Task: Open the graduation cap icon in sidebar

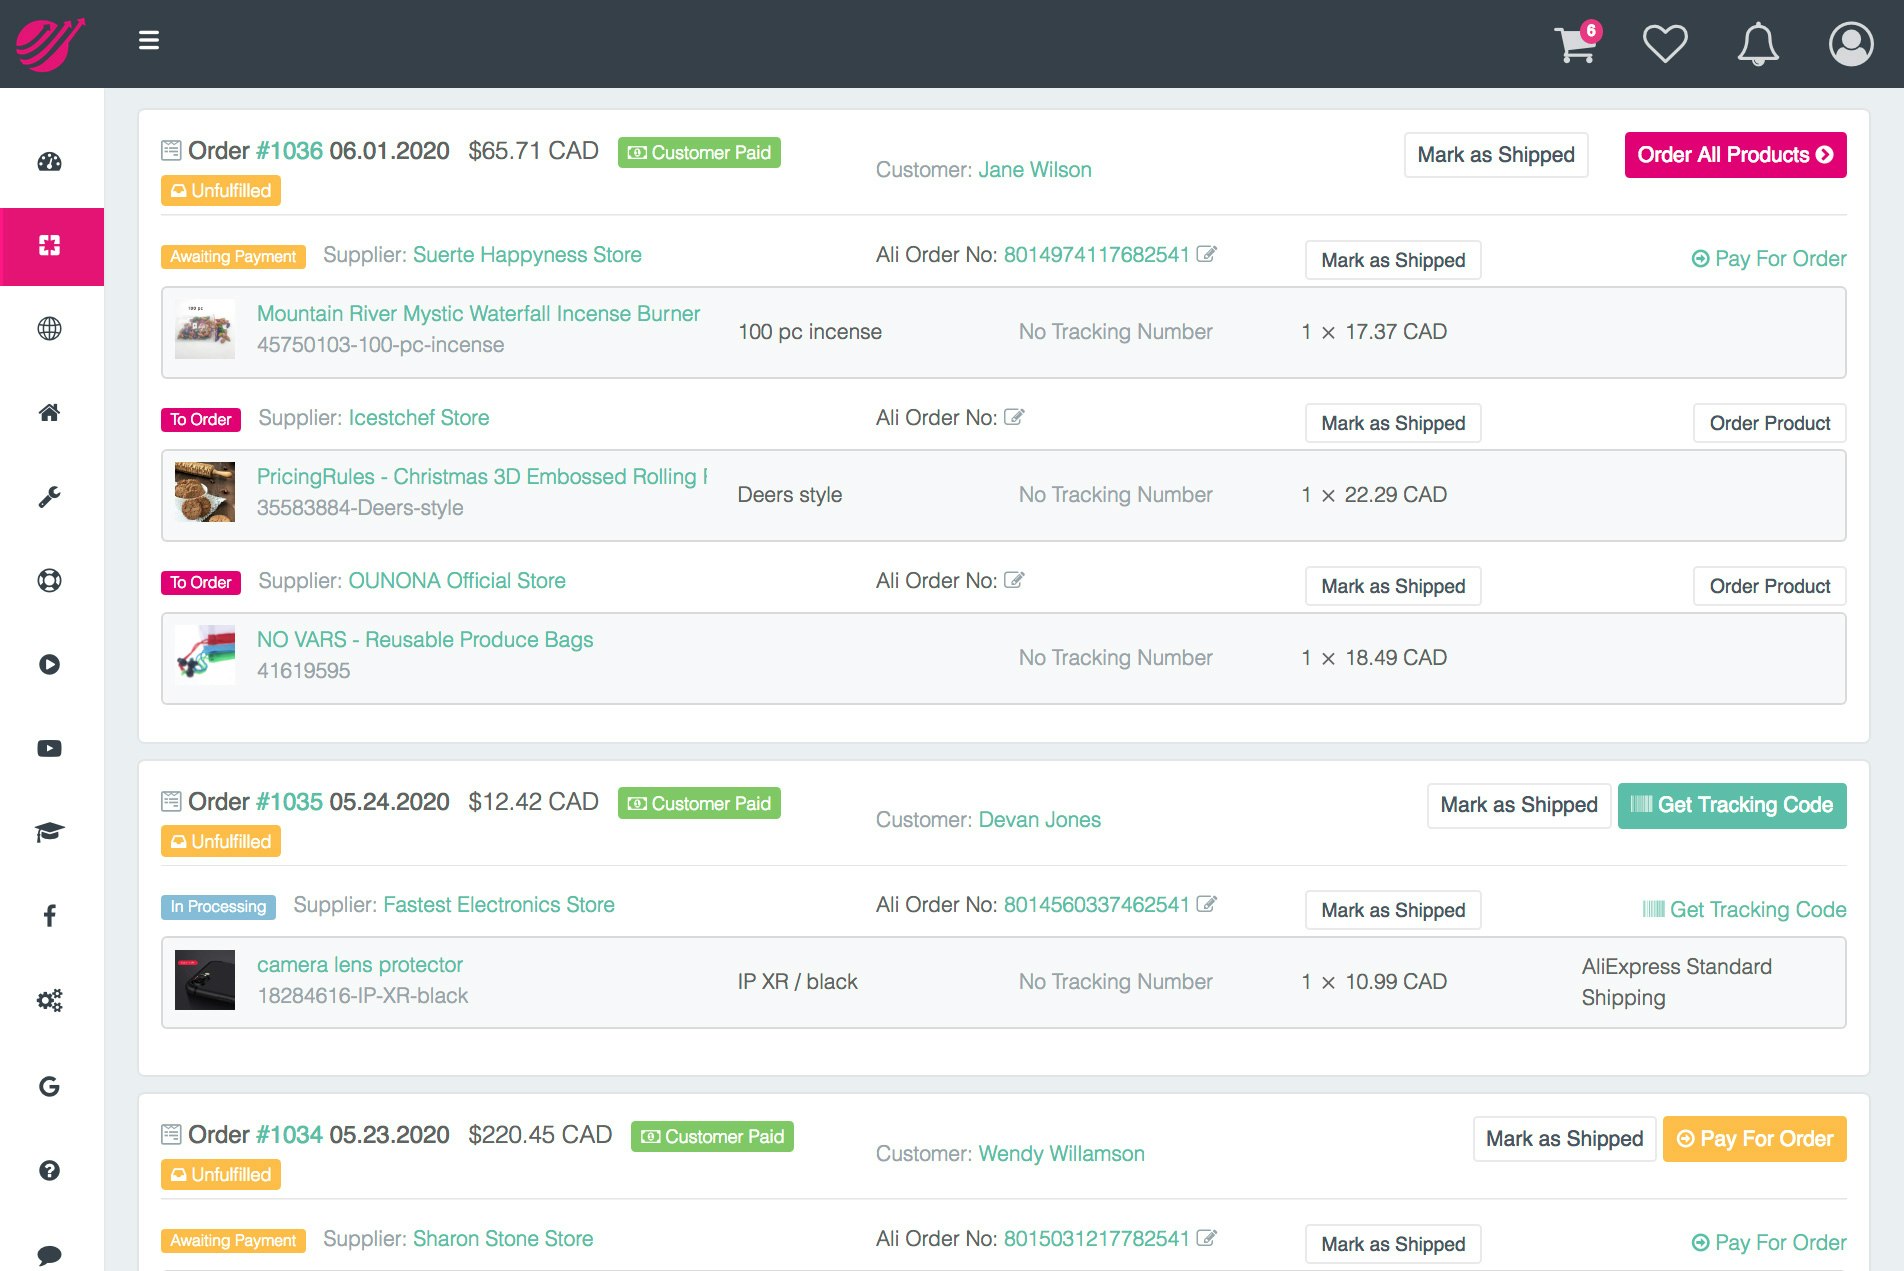Action: pos(49,832)
